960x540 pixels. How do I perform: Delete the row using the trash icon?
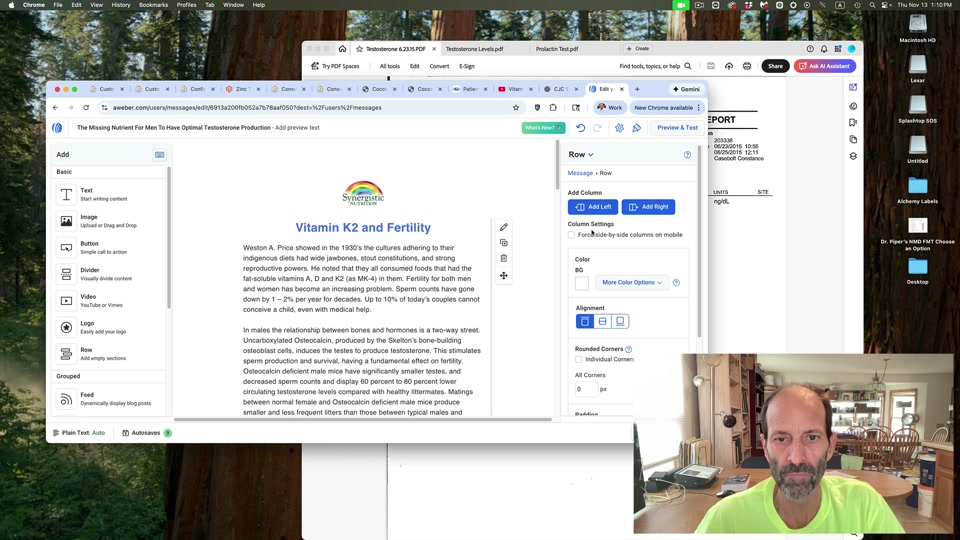coord(504,258)
